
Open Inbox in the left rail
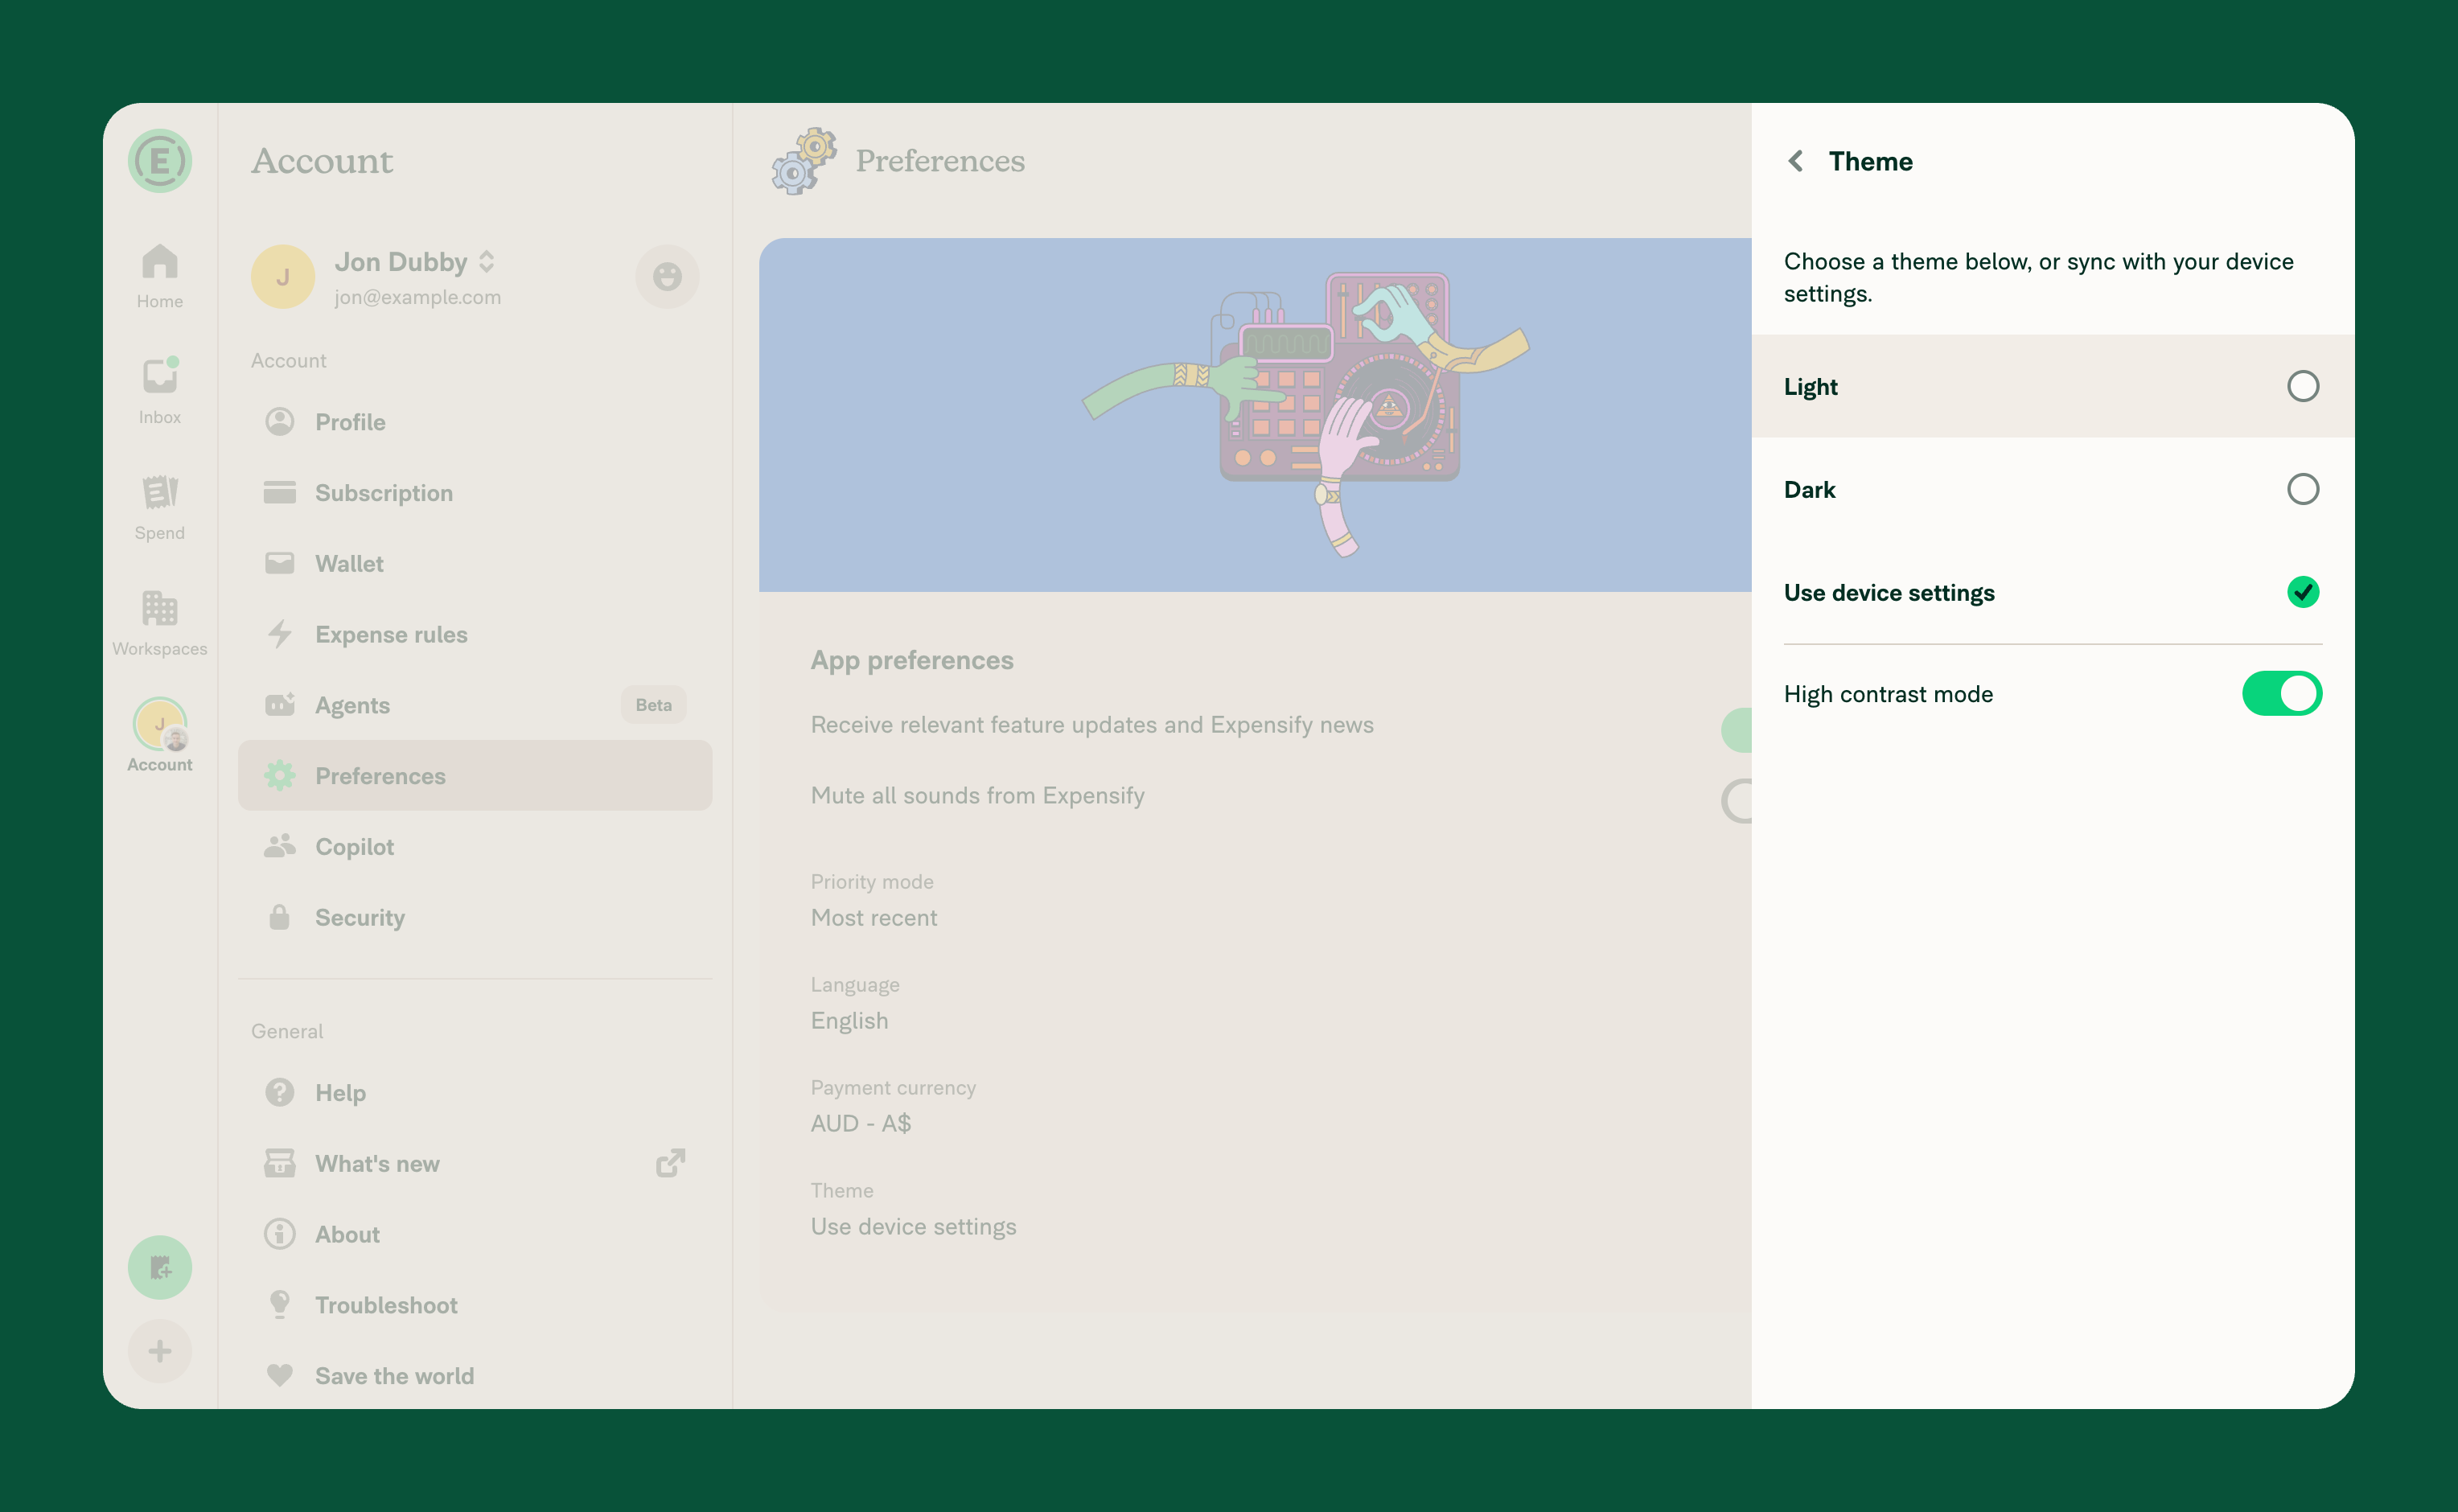pyautogui.click(x=160, y=391)
